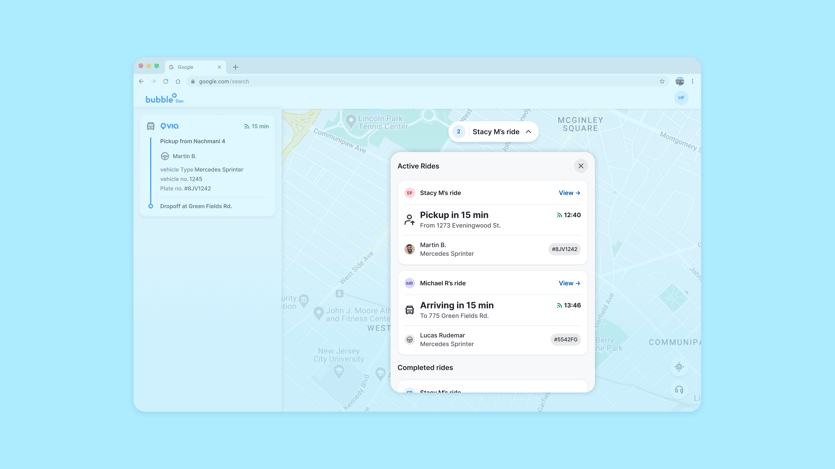Open a new browser tab
Viewport: 835px width, 469px height.
tap(236, 67)
